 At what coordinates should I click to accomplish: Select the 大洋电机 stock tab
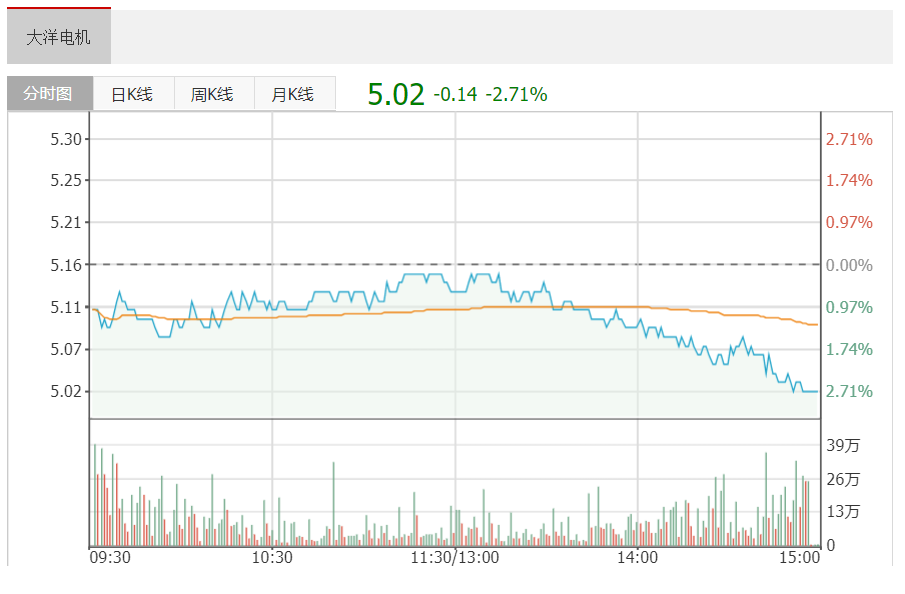(59, 36)
